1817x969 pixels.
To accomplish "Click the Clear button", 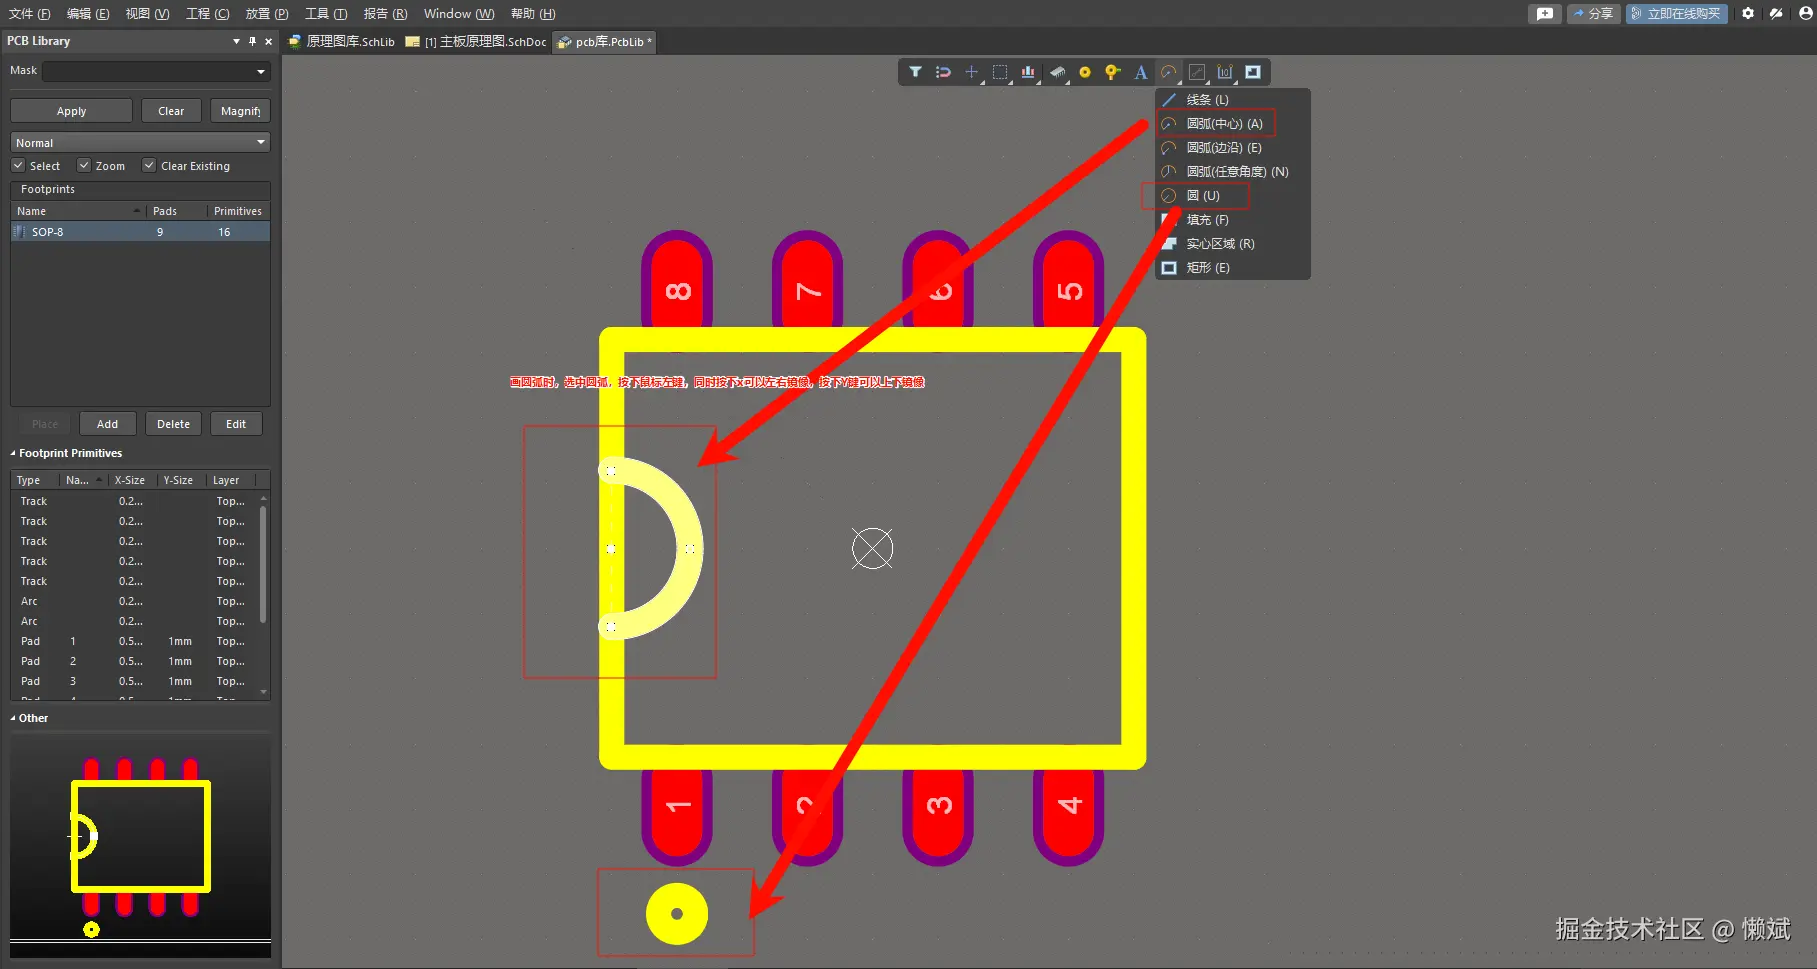I will point(171,111).
